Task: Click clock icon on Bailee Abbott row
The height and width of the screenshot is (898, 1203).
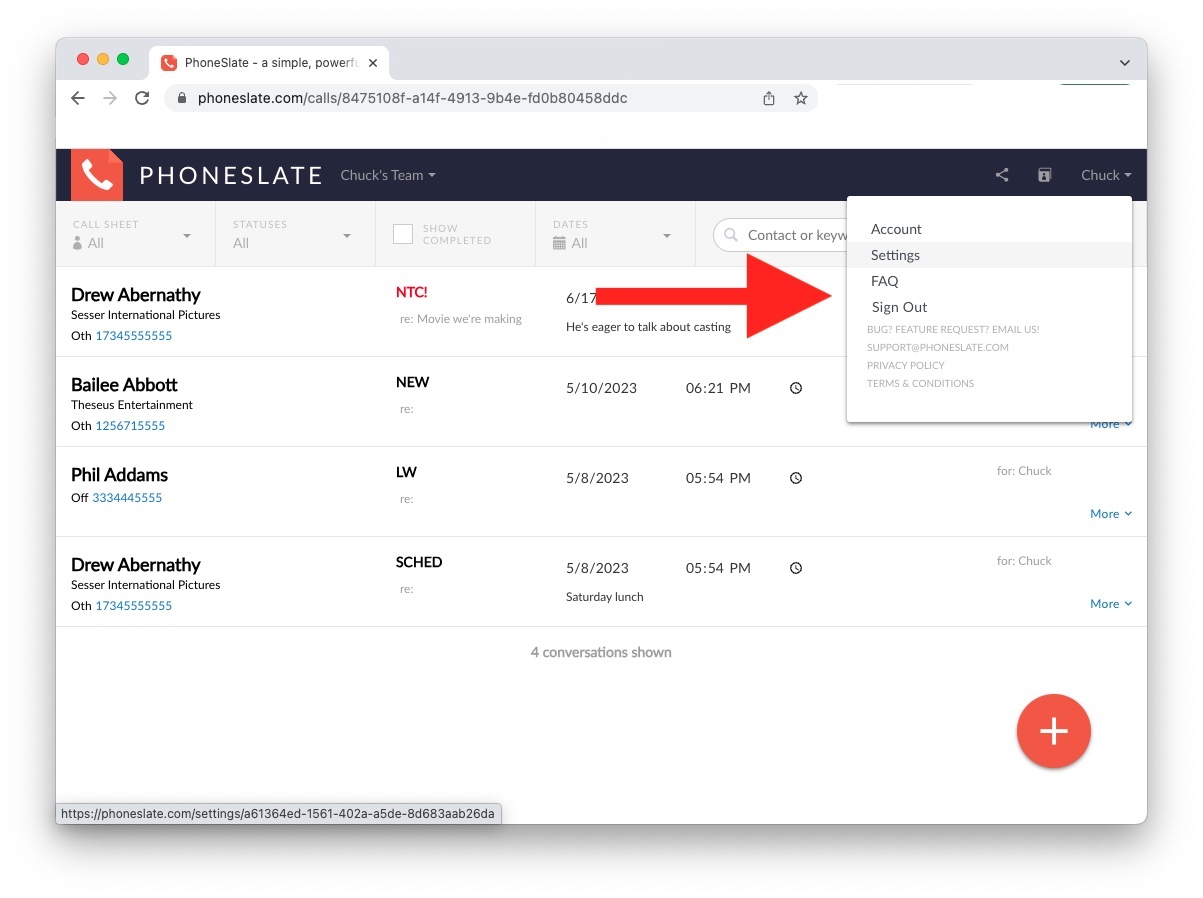Action: coord(796,388)
